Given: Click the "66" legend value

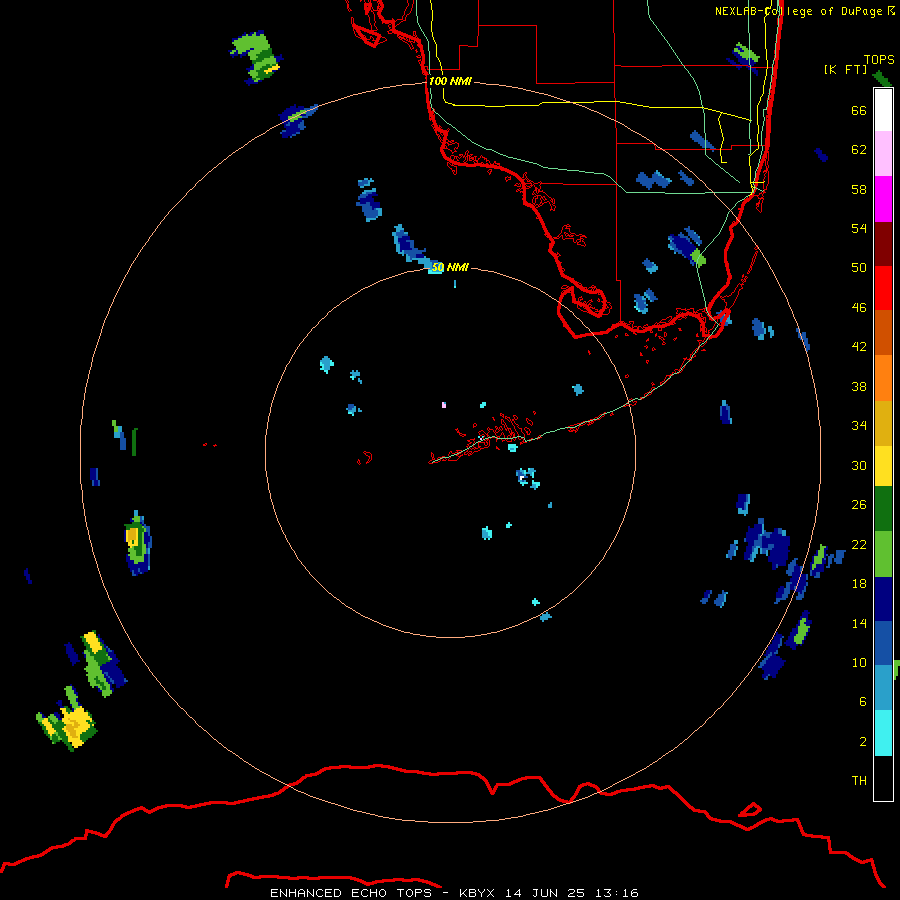Looking at the screenshot, I should tap(859, 110).
